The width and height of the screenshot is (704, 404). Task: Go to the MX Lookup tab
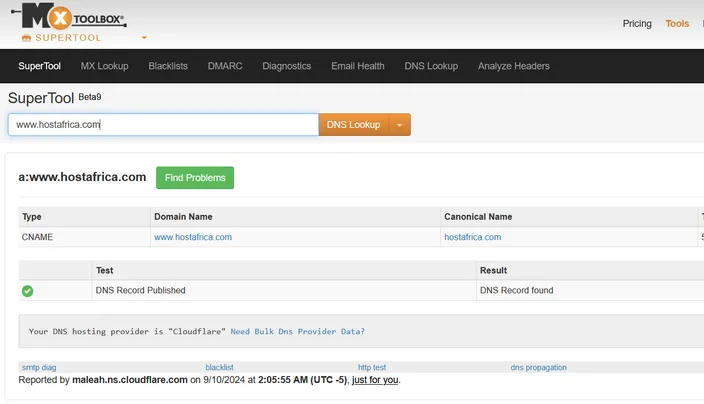tap(105, 66)
